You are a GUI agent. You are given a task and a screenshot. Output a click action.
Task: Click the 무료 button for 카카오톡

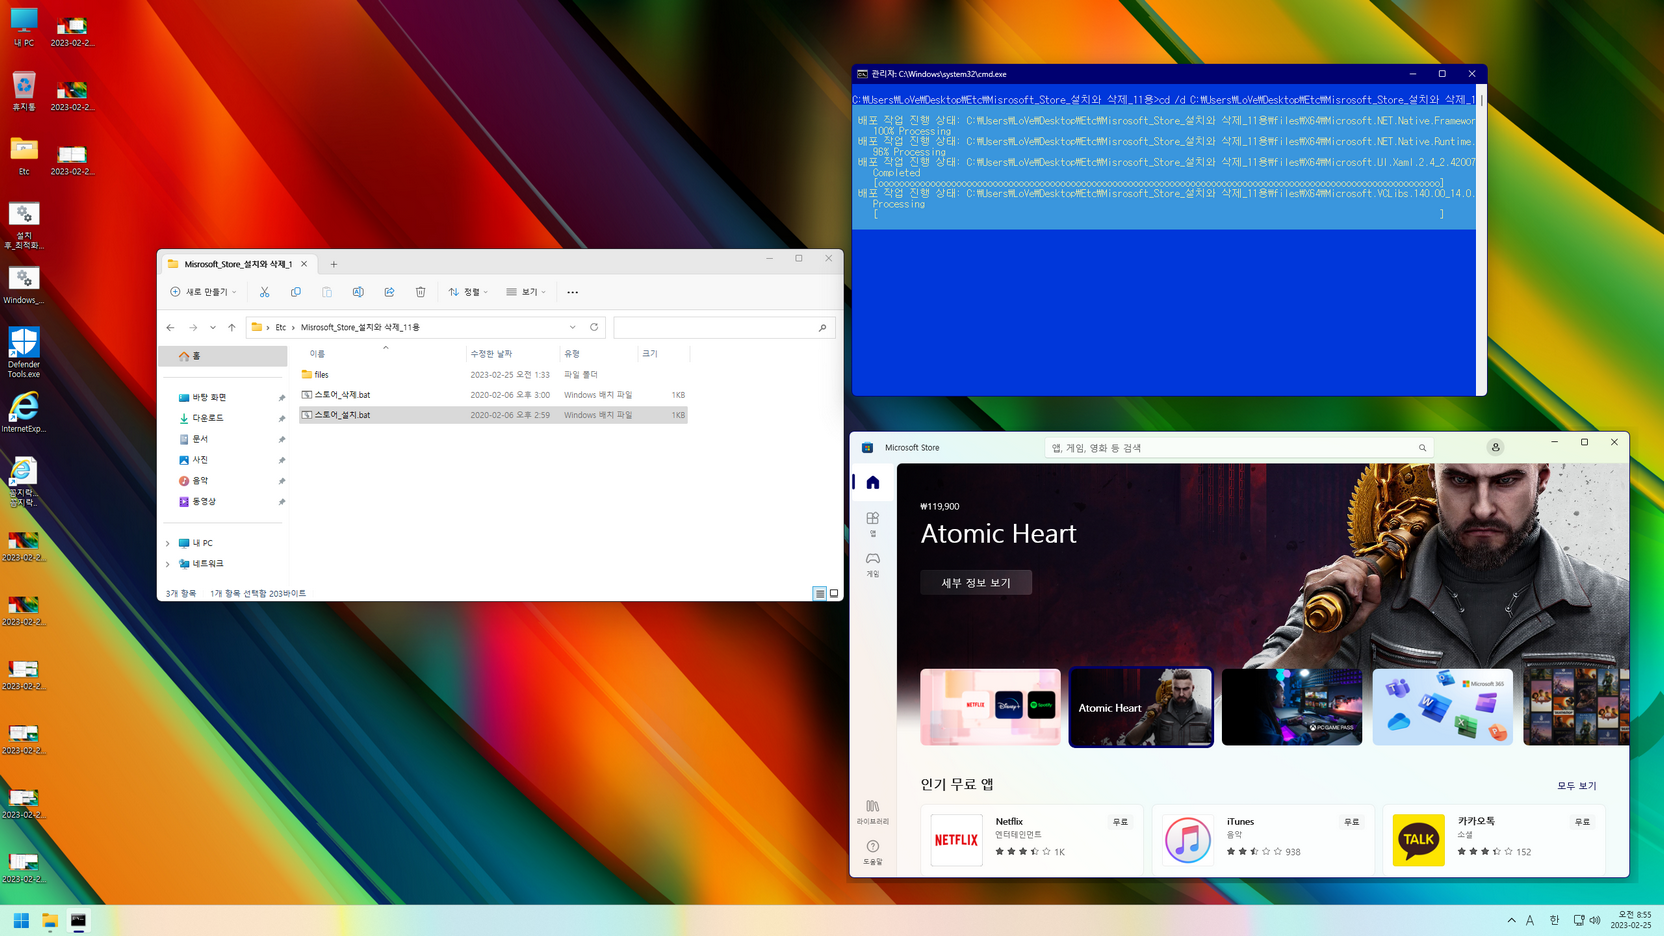[1582, 822]
